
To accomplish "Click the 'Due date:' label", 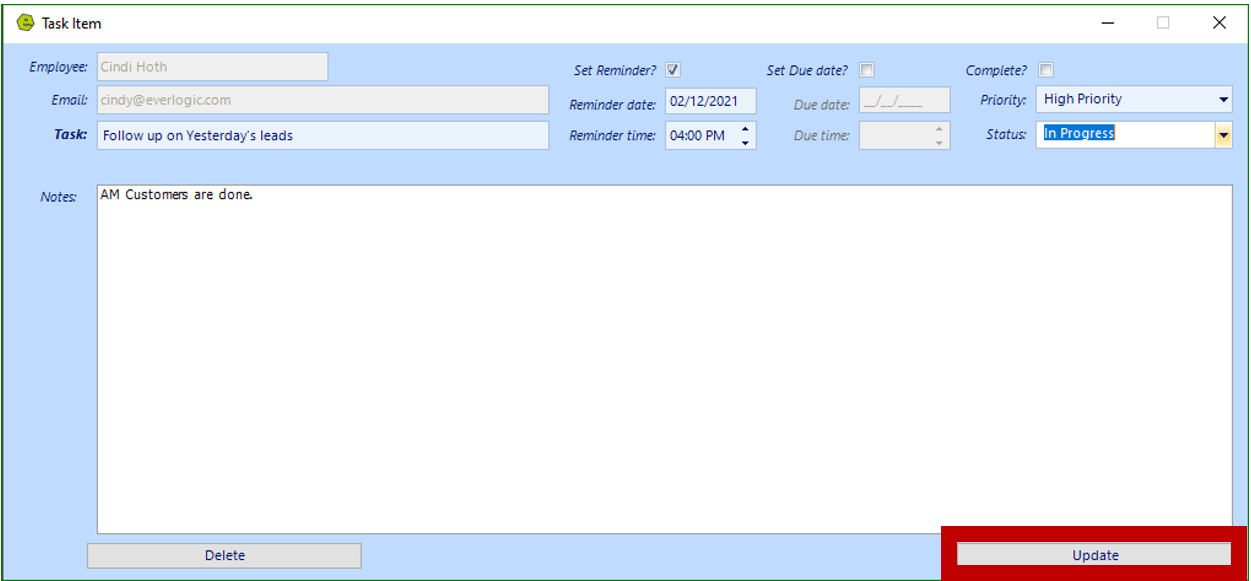I will [822, 105].
